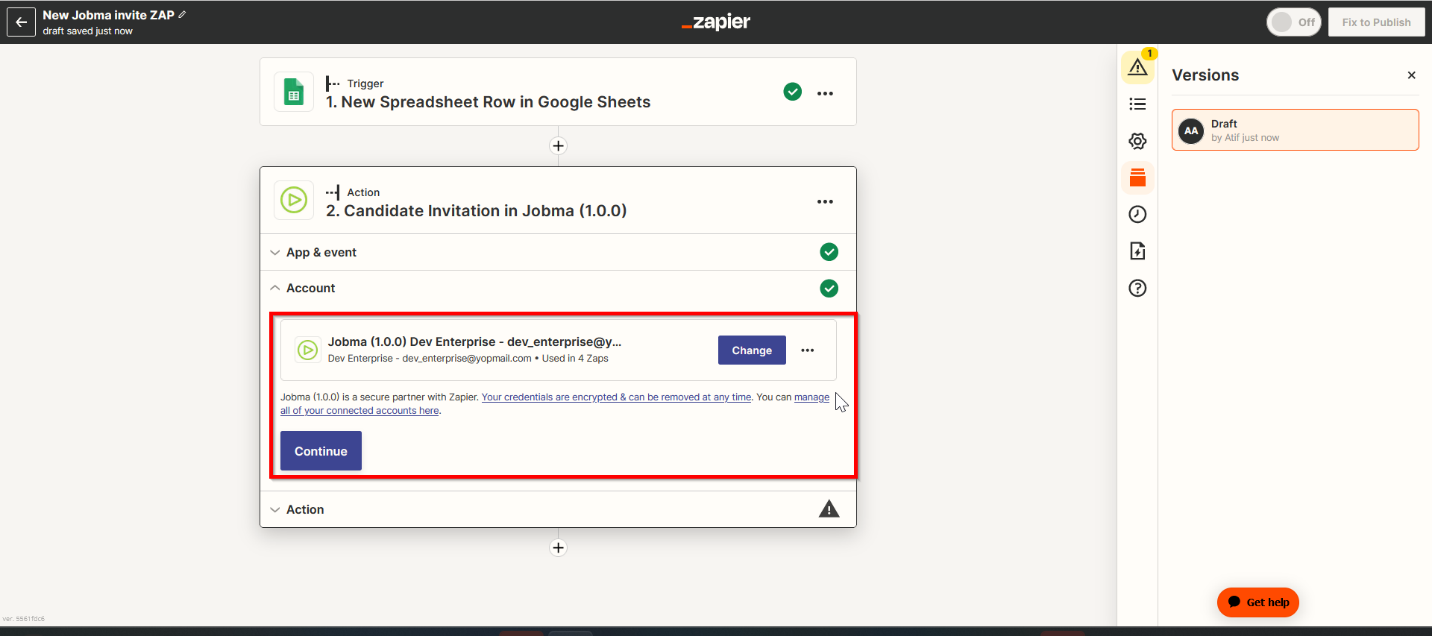This screenshot has height=636, width=1432.
Task: Open the Zap settings gear icon
Action: 1137,141
